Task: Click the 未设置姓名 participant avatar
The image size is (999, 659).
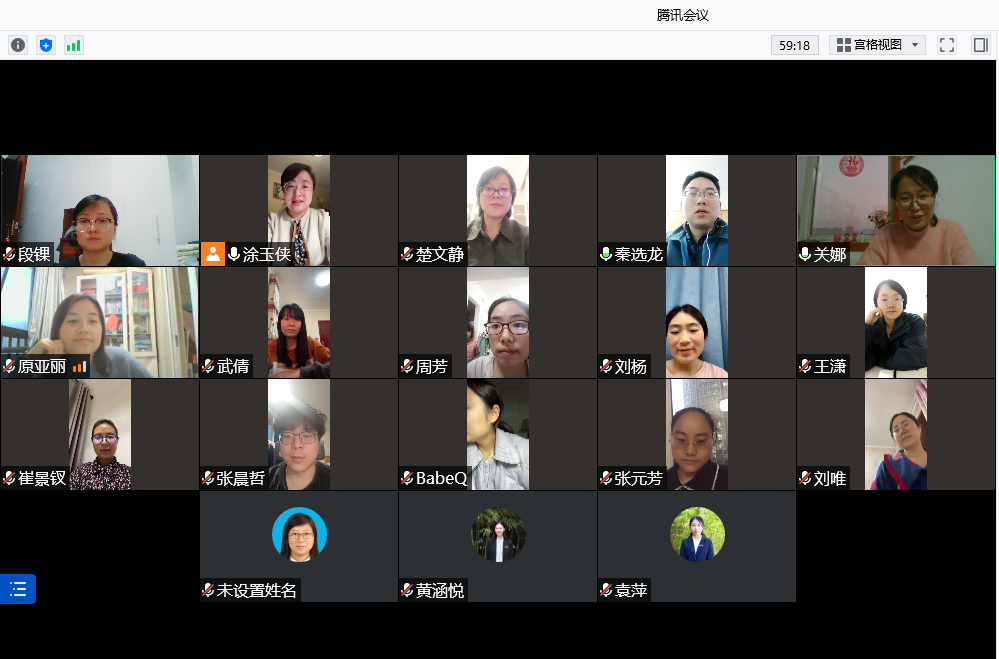Action: (x=299, y=535)
